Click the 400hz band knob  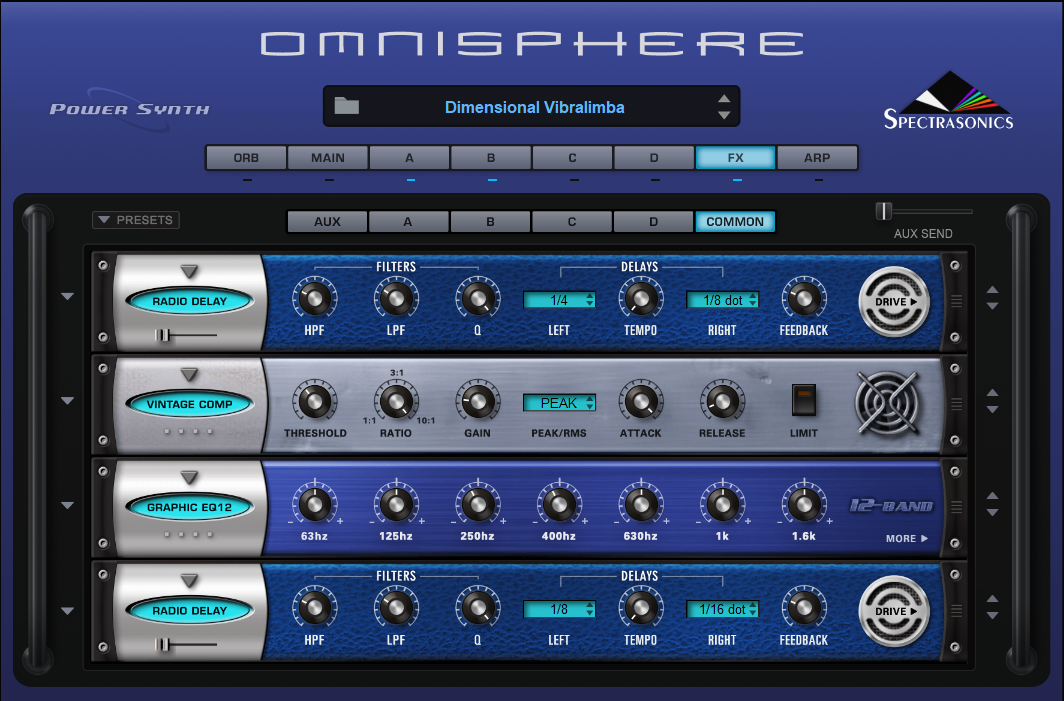pos(559,504)
